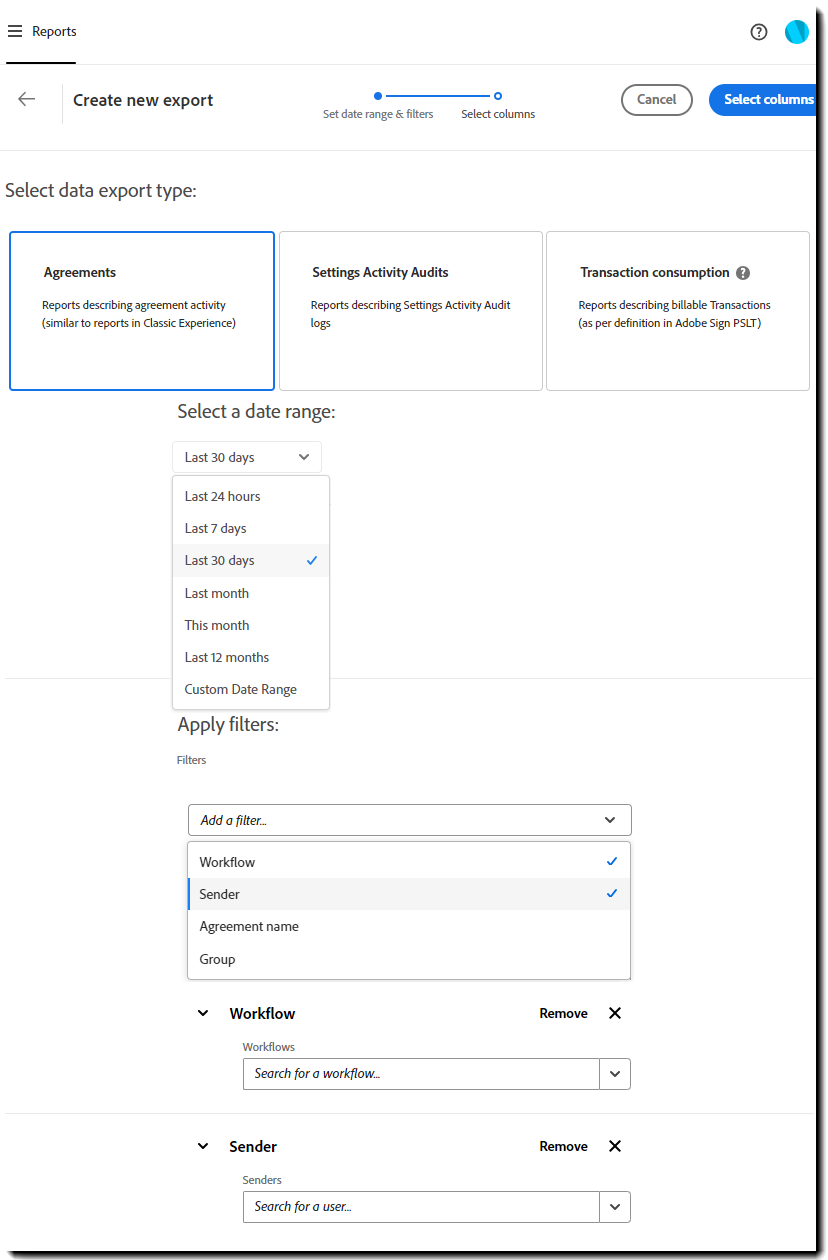Cancel the export creation
The height and width of the screenshot is (1260, 828).
[x=656, y=99]
